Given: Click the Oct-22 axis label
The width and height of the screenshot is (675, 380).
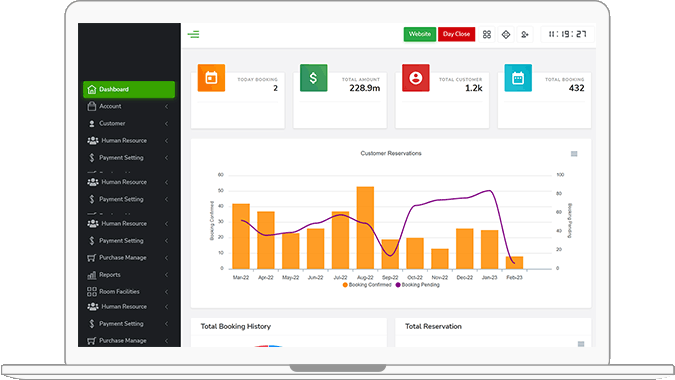Looking at the screenshot, I should coord(415,278).
